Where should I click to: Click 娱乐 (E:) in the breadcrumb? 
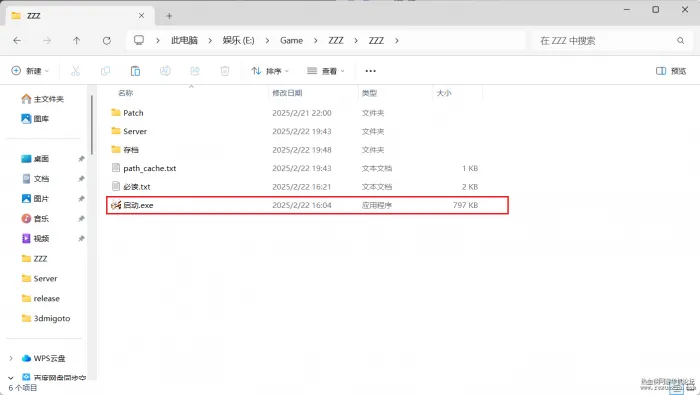[238, 41]
